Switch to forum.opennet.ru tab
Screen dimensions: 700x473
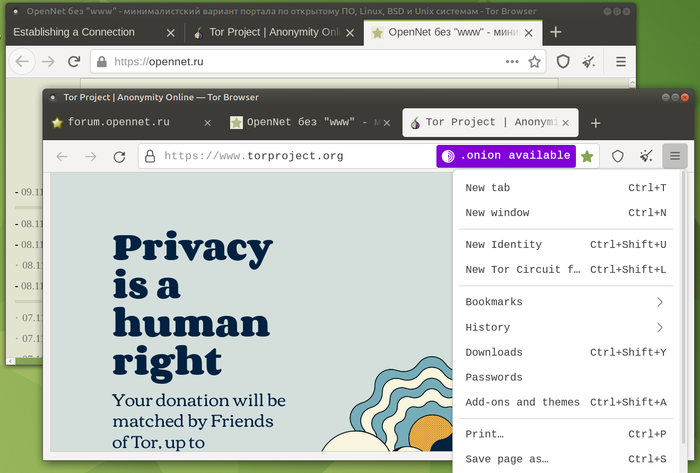pyautogui.click(x=133, y=123)
